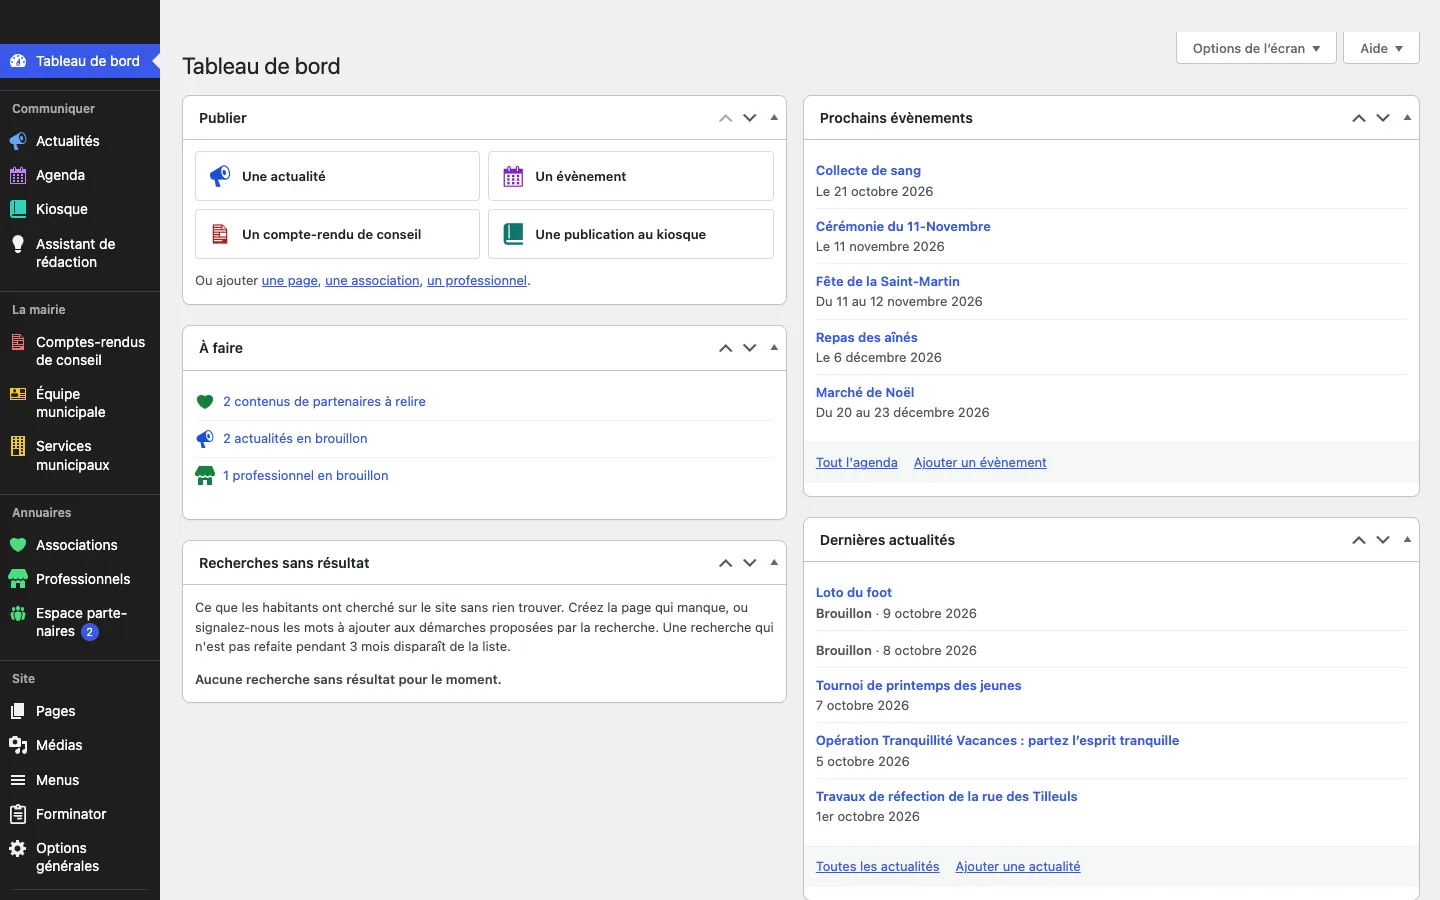Create Une actualité from Publier panel
The width and height of the screenshot is (1440, 900).
pos(337,176)
